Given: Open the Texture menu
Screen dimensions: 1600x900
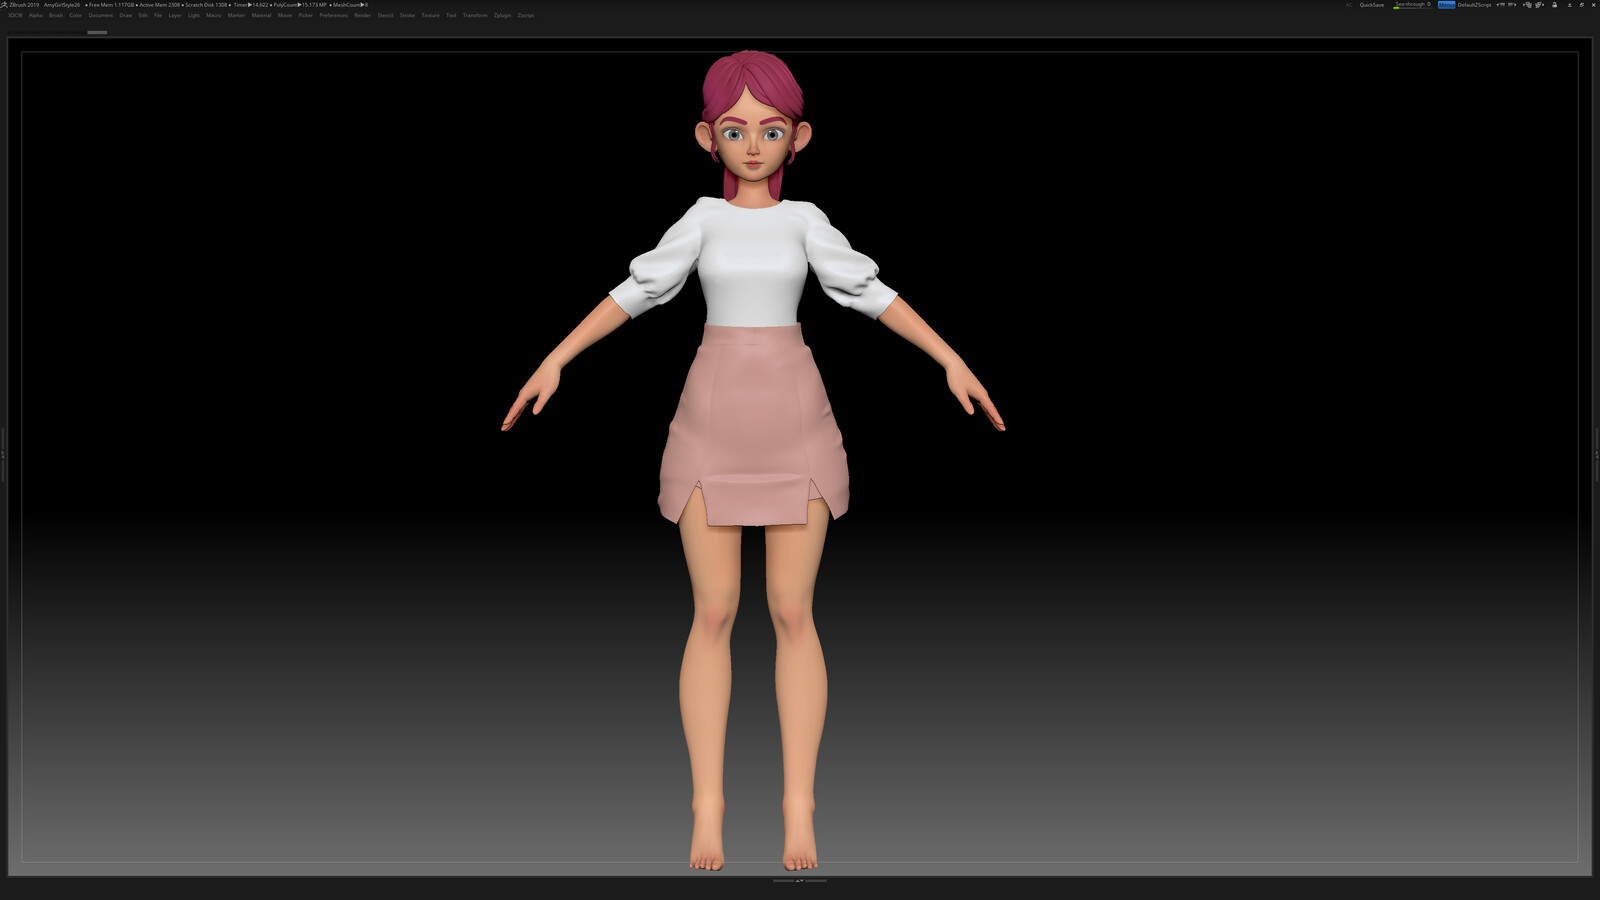Looking at the screenshot, I should click(x=430, y=15).
